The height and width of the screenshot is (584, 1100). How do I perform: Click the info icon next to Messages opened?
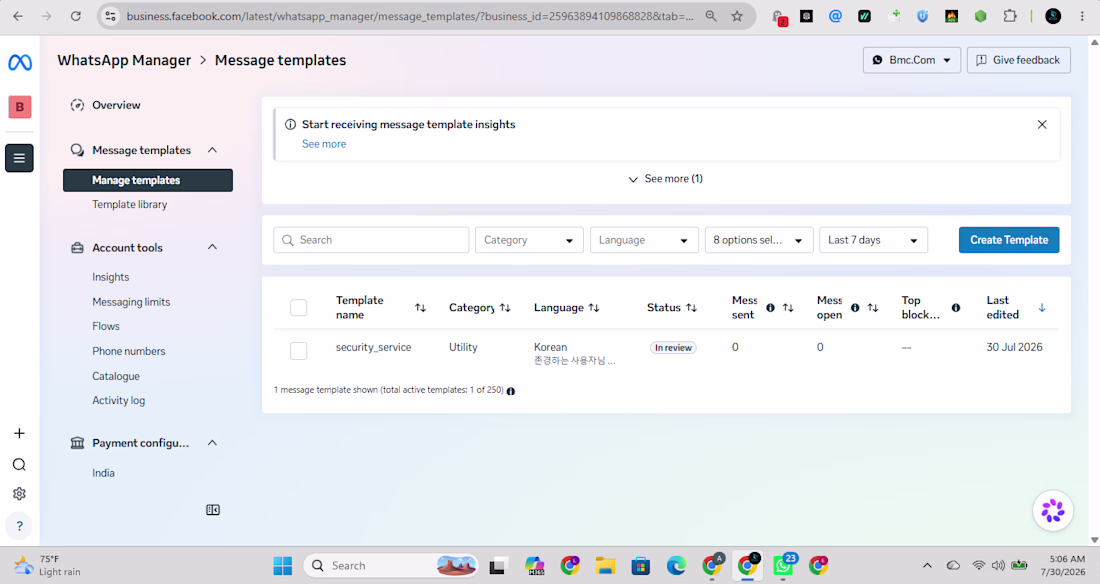pyautogui.click(x=855, y=307)
